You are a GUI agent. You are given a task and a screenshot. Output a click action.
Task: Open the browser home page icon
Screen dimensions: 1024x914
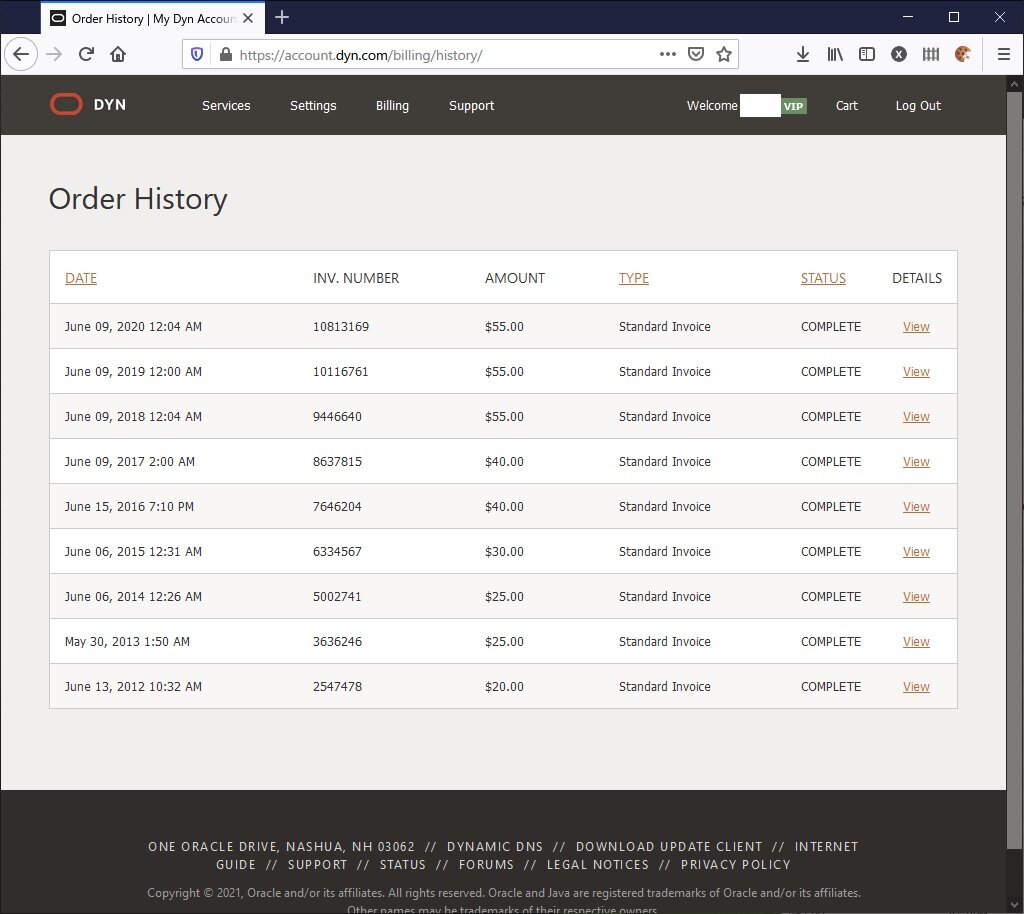[x=118, y=54]
